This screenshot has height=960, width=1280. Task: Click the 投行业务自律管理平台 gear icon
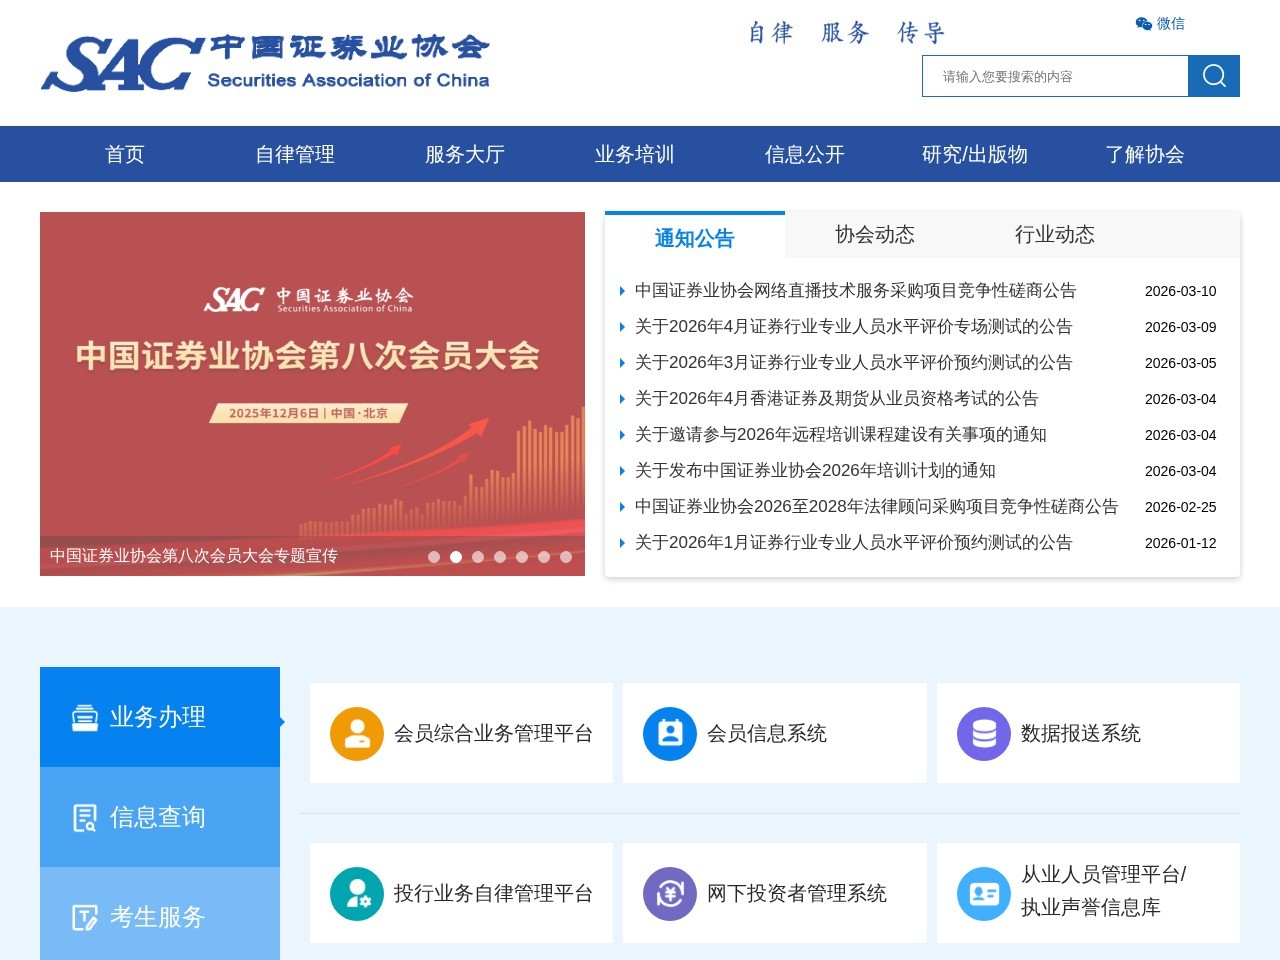click(357, 893)
